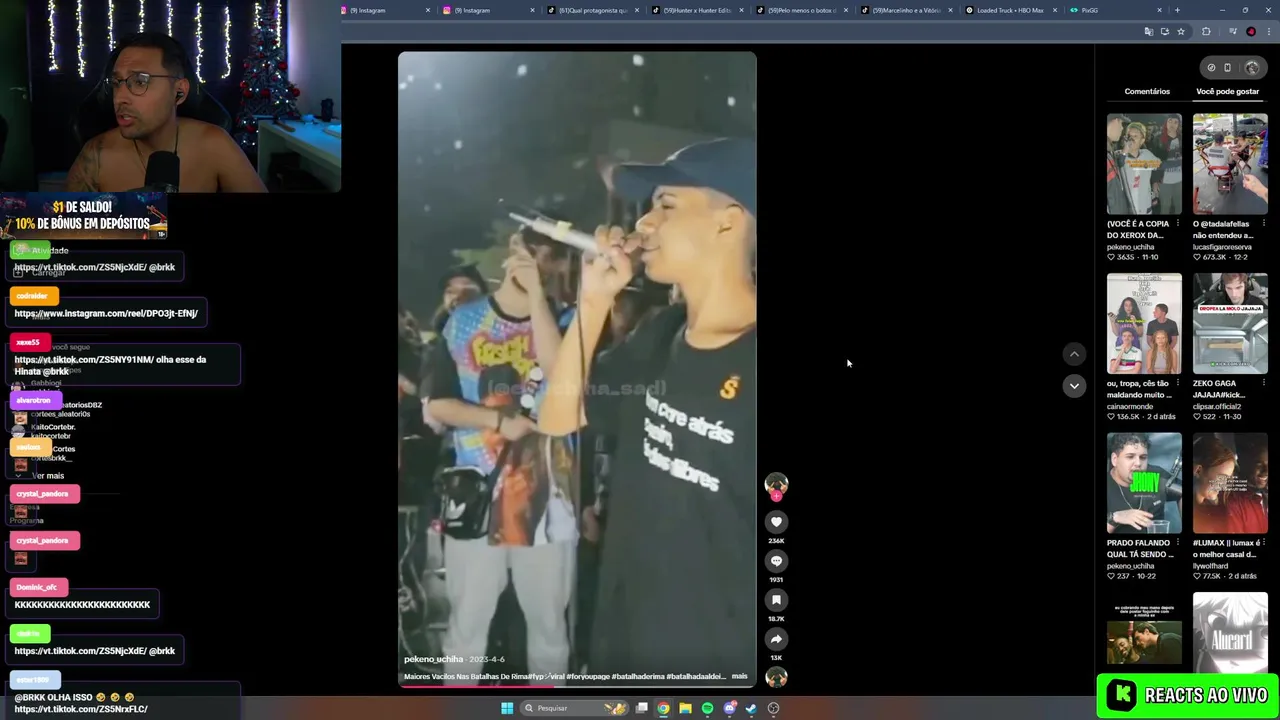Click Instagram reel link in chat

coord(106,313)
